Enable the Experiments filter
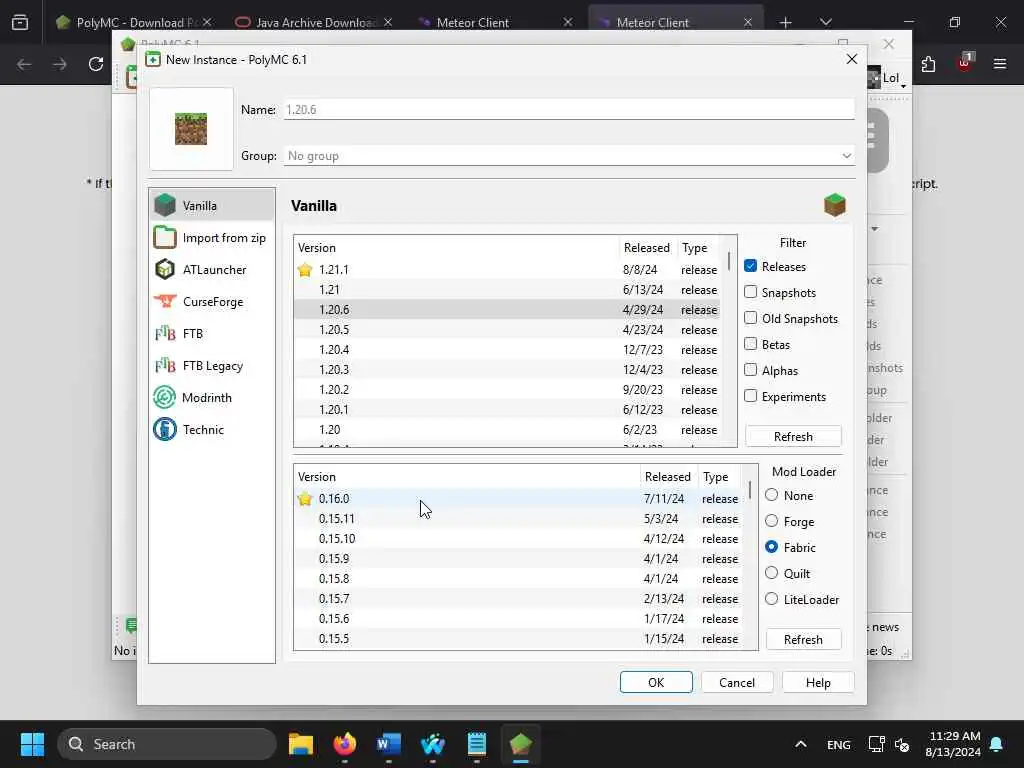Viewport: 1024px width, 768px height. coord(750,396)
